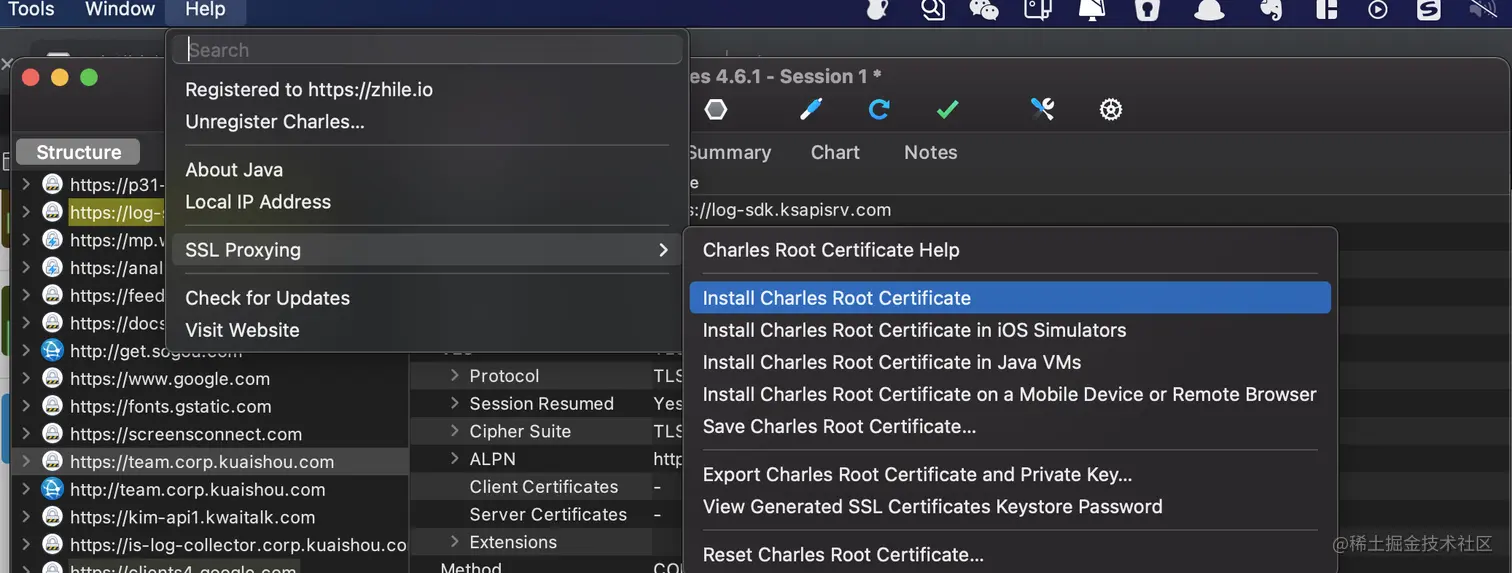The height and width of the screenshot is (573, 1512).
Task: Switch to the Notes tab
Action: coord(930,152)
